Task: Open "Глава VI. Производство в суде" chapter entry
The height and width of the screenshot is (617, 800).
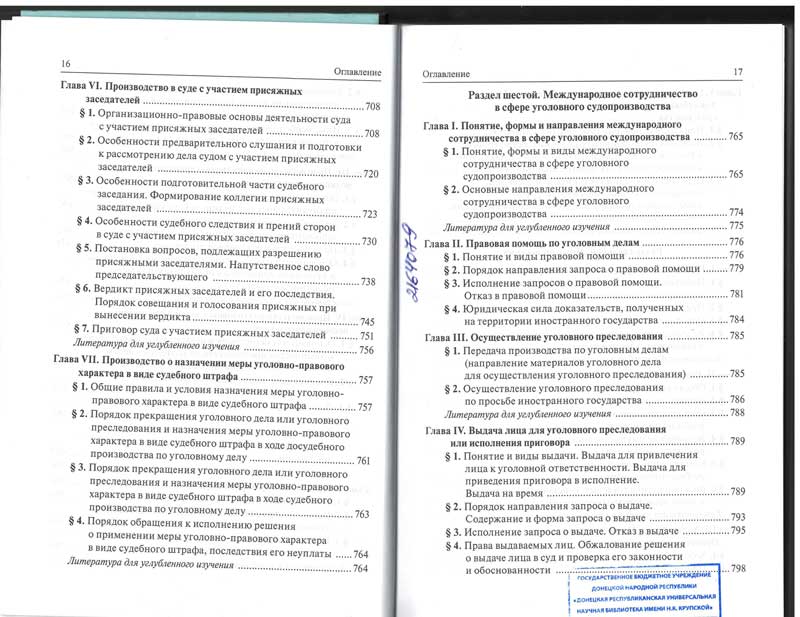Action: pyautogui.click(x=200, y=96)
